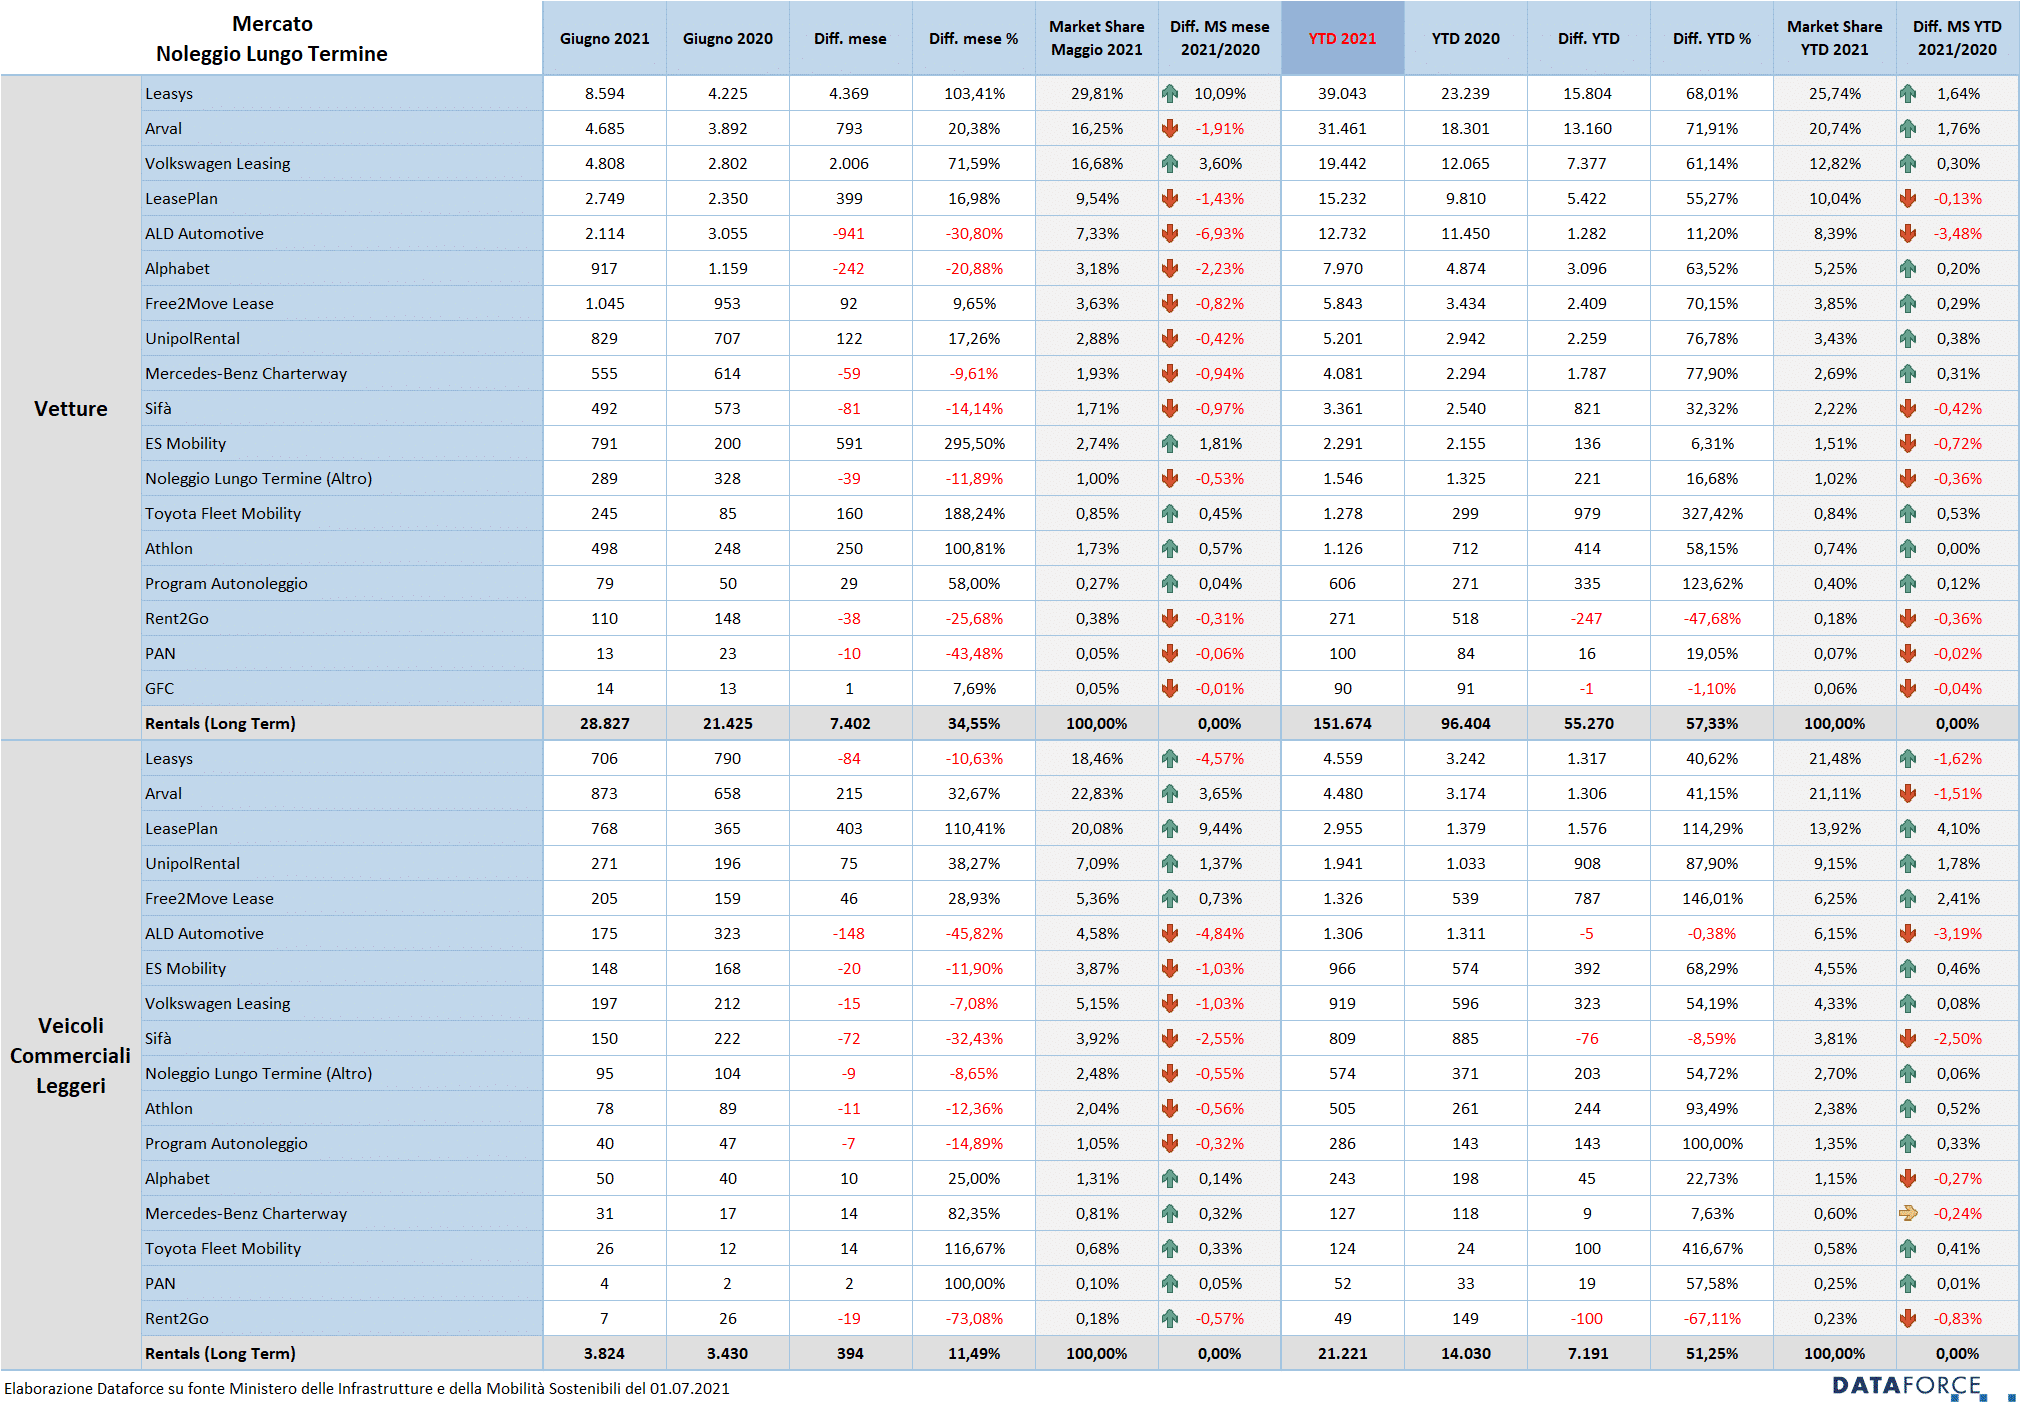Select the YTD 2020 column header
This screenshot has height=1406, width=2020.
point(1466,38)
